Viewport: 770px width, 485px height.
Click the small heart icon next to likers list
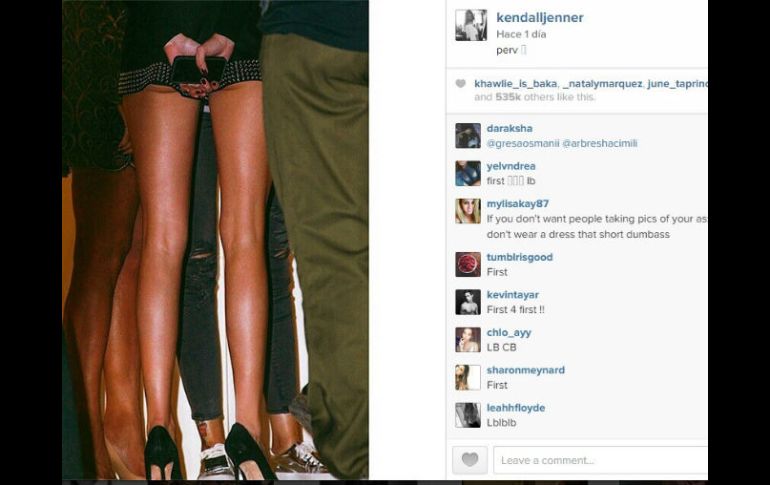click(460, 83)
